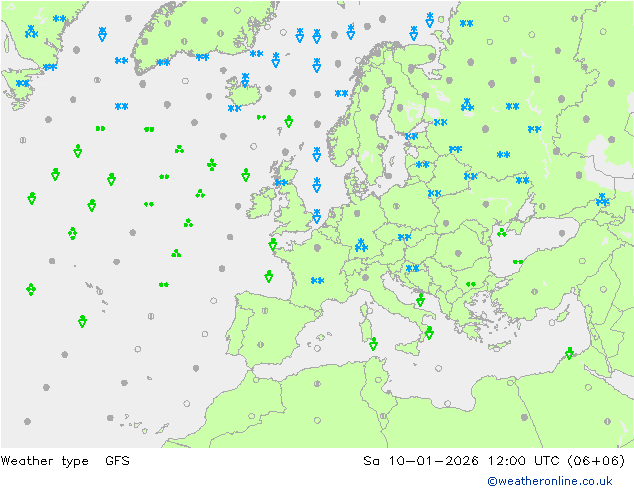This screenshot has width=634, height=490.
Task: Click rain shower symbol on Italy's Adriatic coast
Action: (x=421, y=300)
